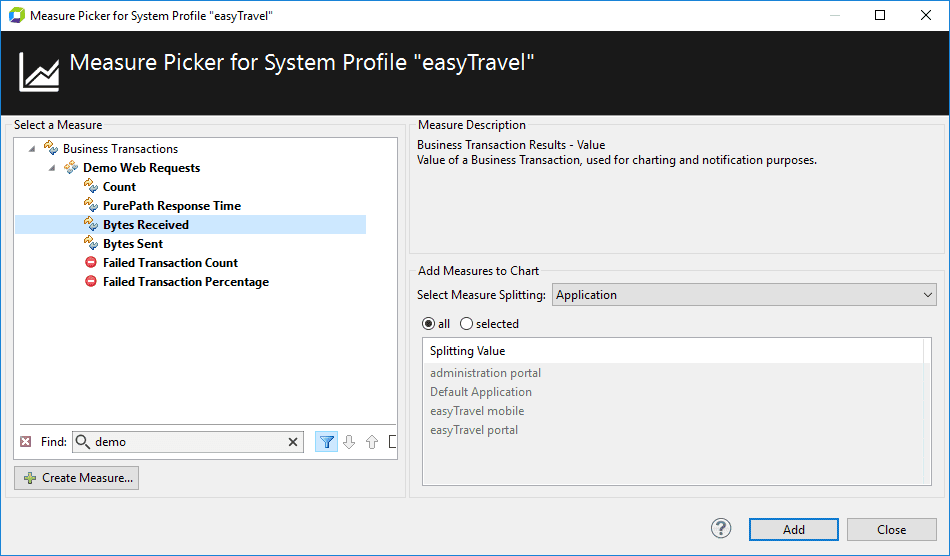
Task: Select the 'selected' radio button
Action: pos(466,323)
